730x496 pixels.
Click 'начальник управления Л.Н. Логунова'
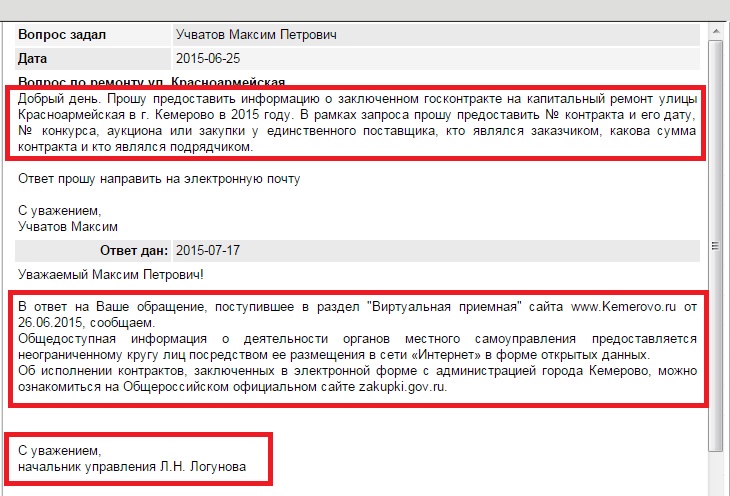click(x=132, y=467)
